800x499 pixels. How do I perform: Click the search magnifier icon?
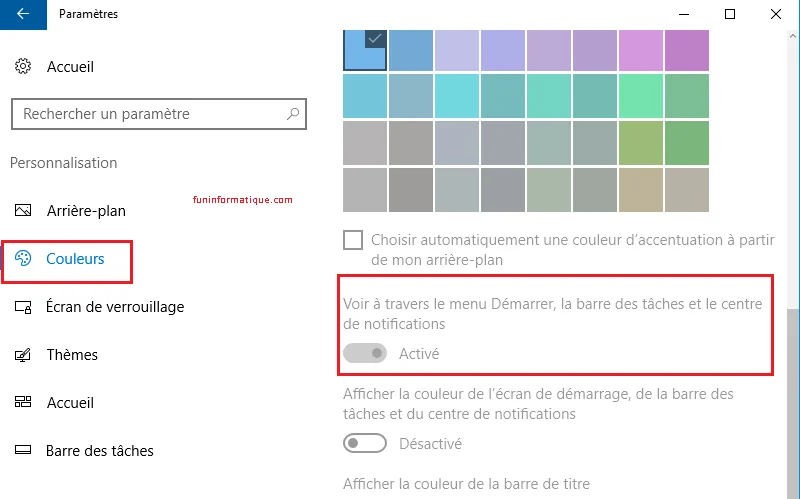tap(293, 114)
